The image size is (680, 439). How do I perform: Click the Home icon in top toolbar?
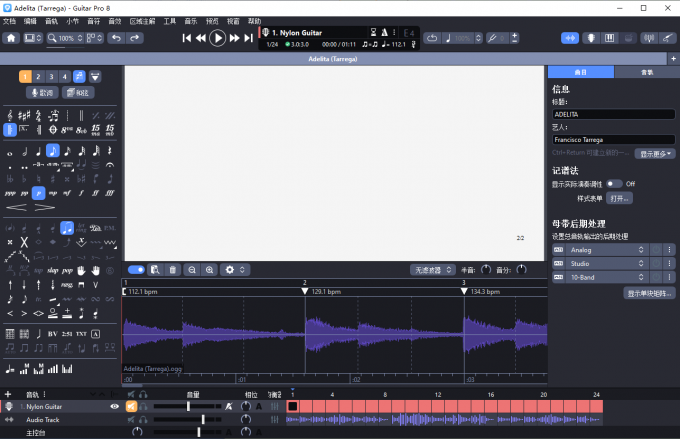11,38
